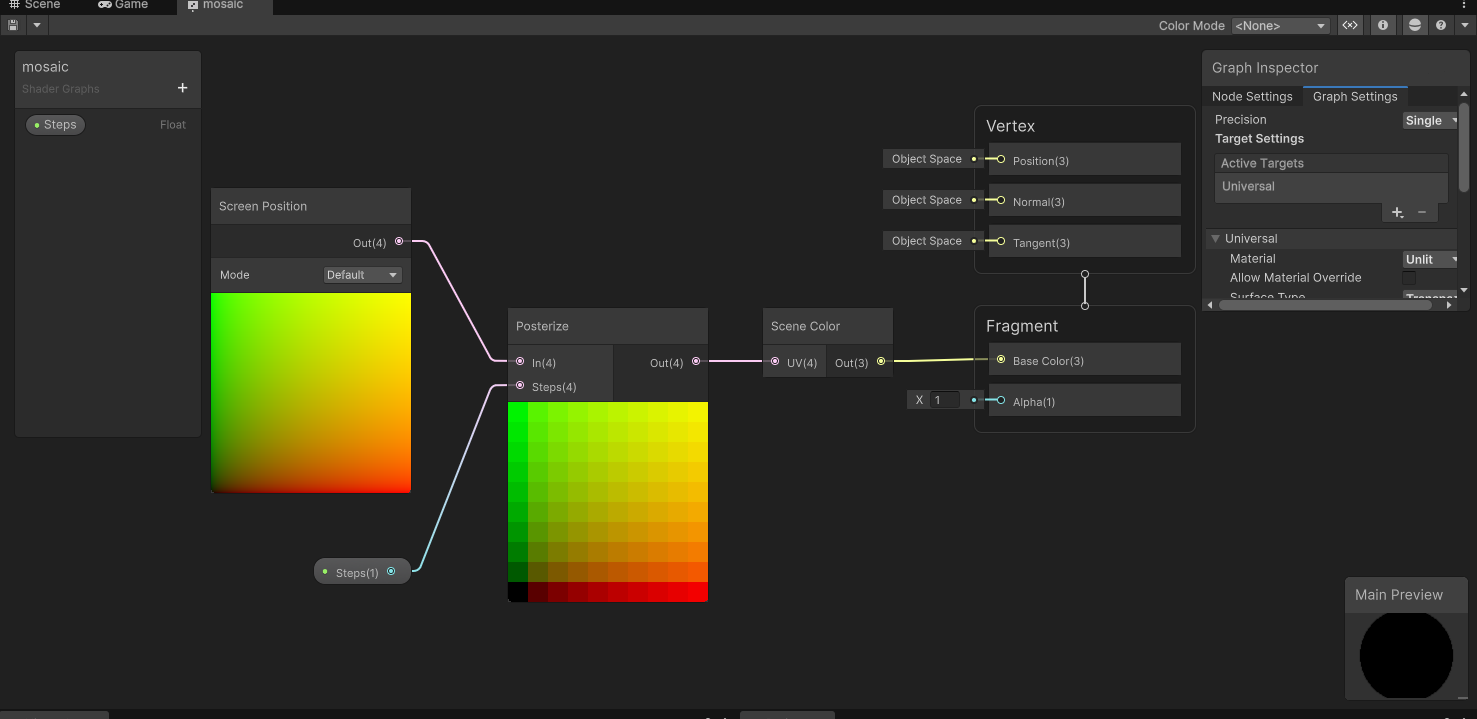Open the Material Unlit dropdown
Screen dimensions: 1477x719
(x=1430, y=258)
